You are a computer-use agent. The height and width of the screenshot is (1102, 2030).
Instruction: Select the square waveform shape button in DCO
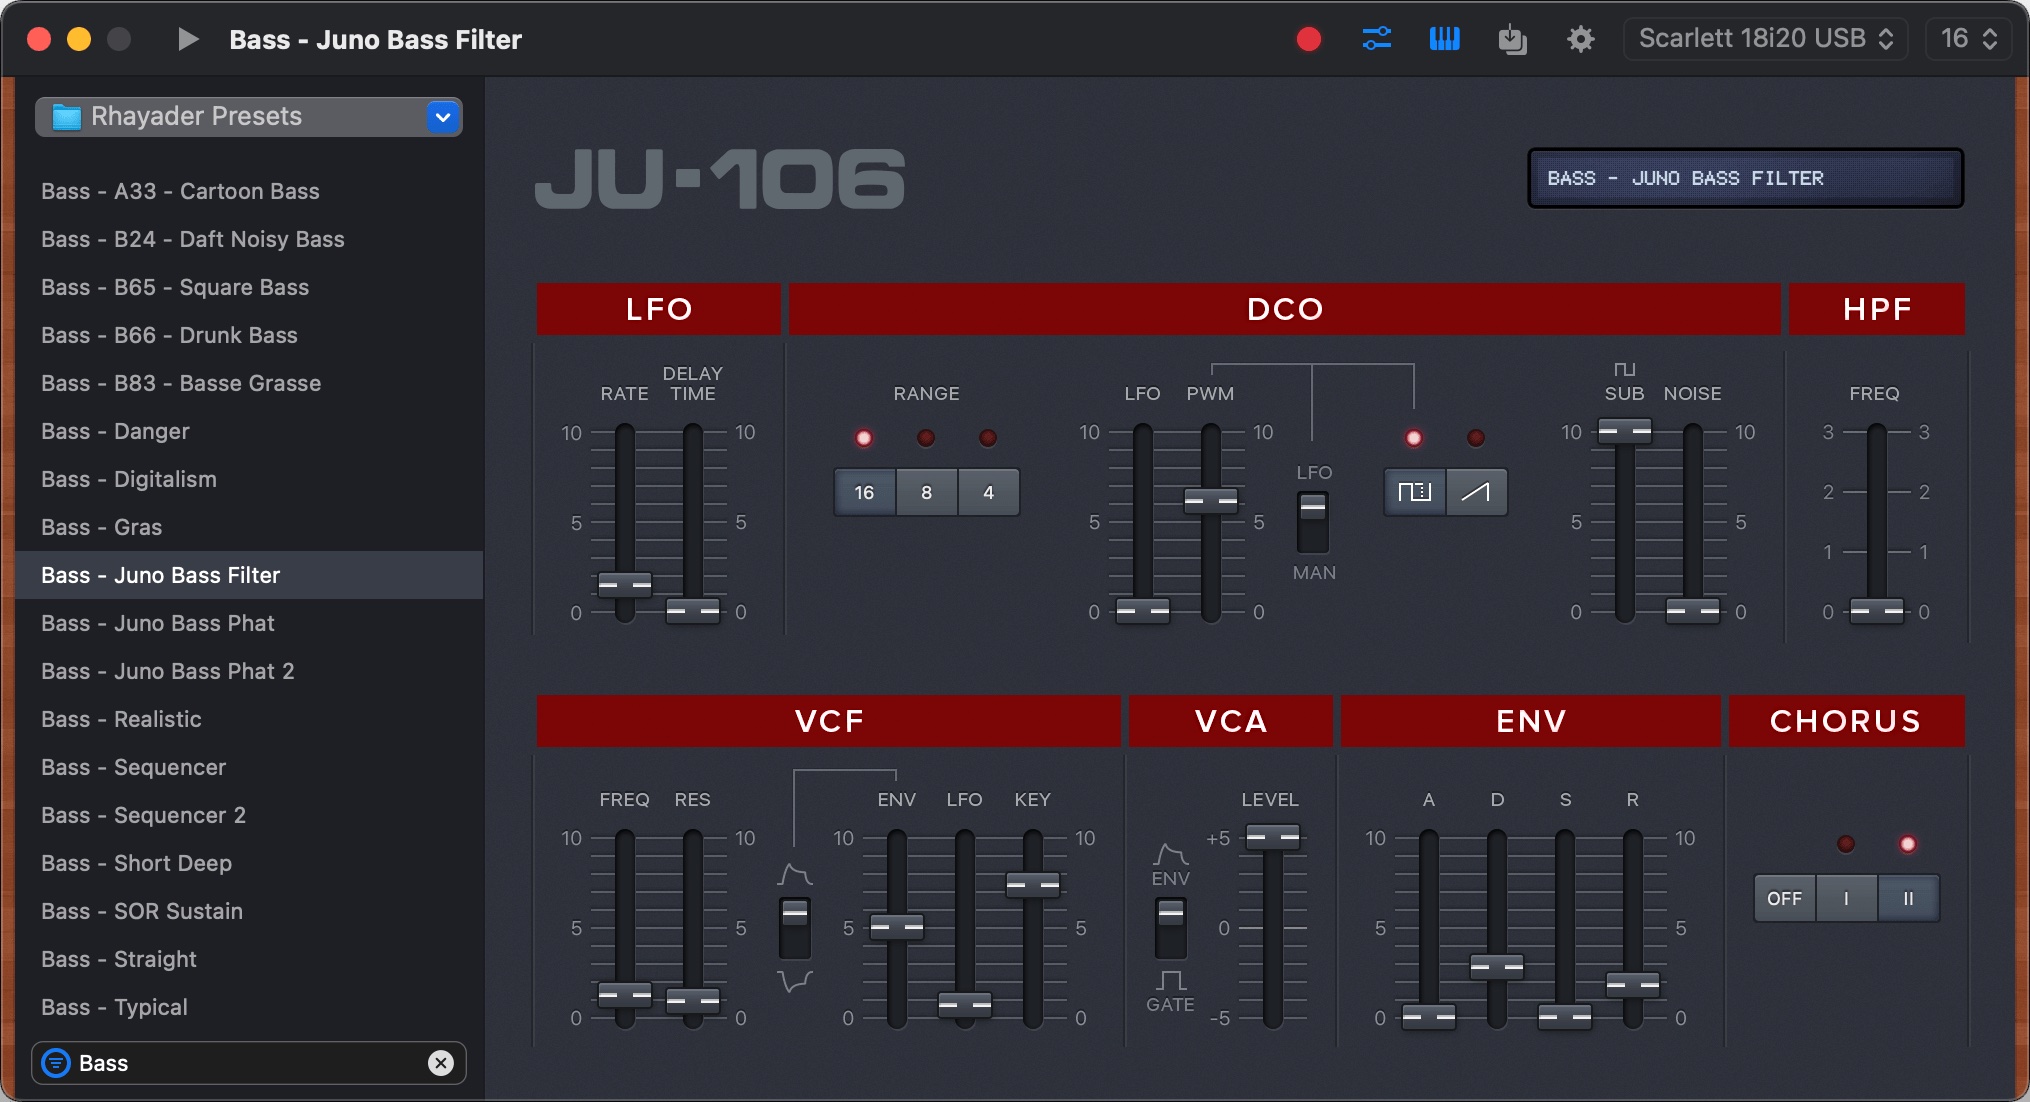(1417, 491)
